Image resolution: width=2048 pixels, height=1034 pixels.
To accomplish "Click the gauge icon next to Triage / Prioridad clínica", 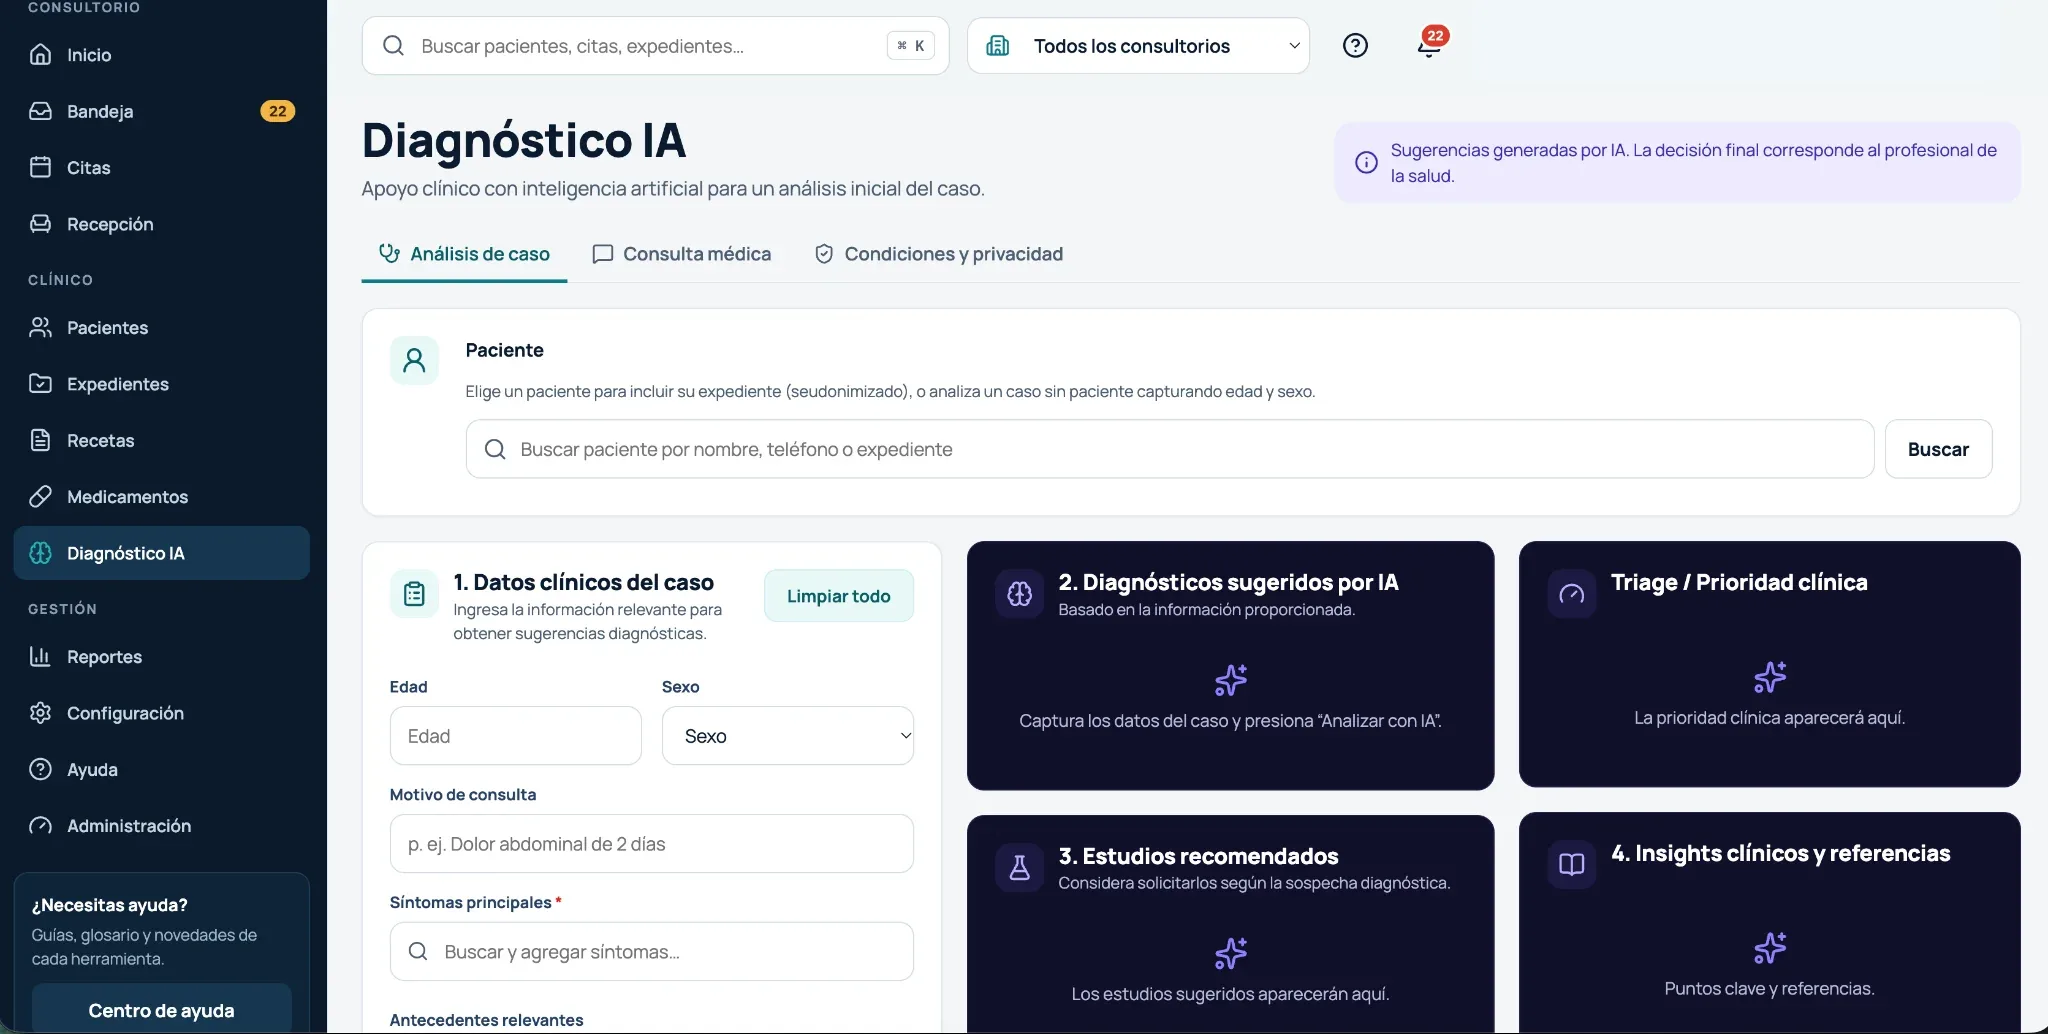I will pyautogui.click(x=1572, y=594).
